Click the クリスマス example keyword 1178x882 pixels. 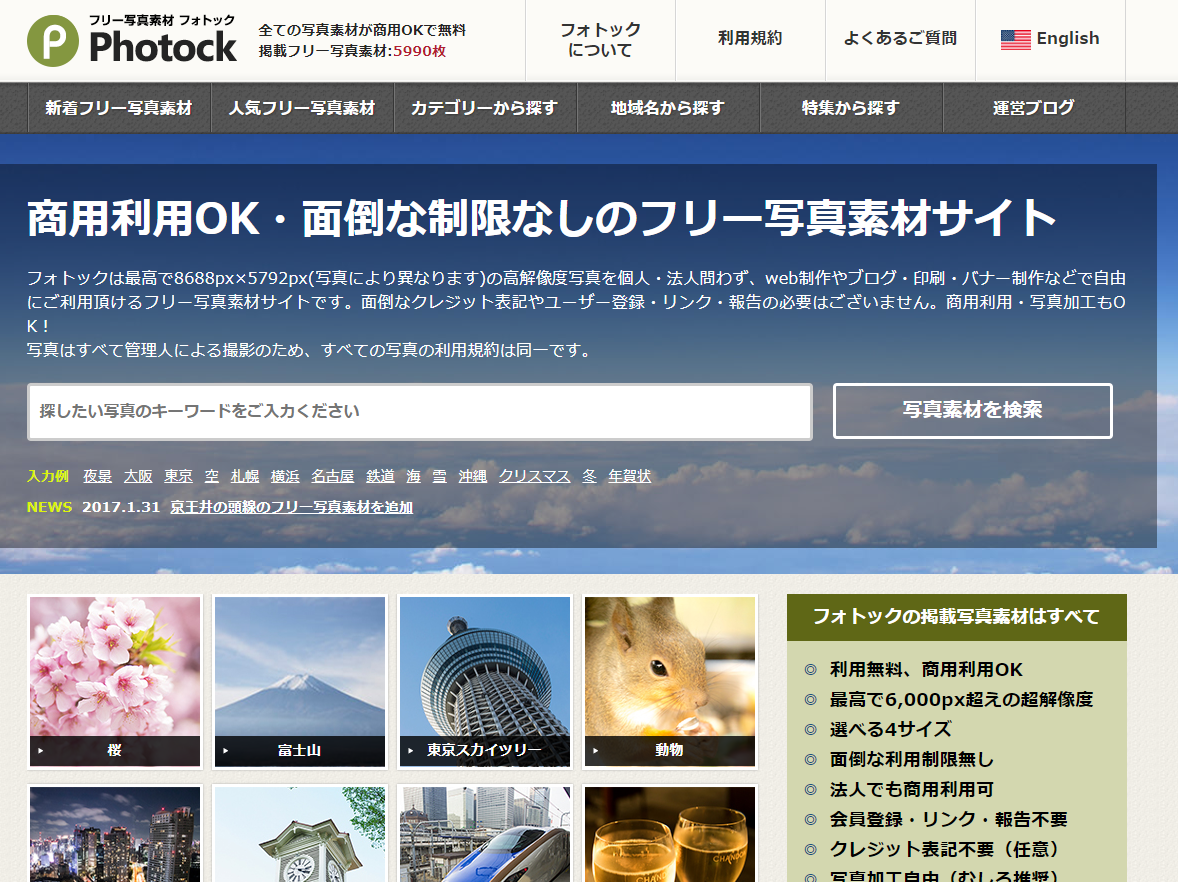[535, 476]
